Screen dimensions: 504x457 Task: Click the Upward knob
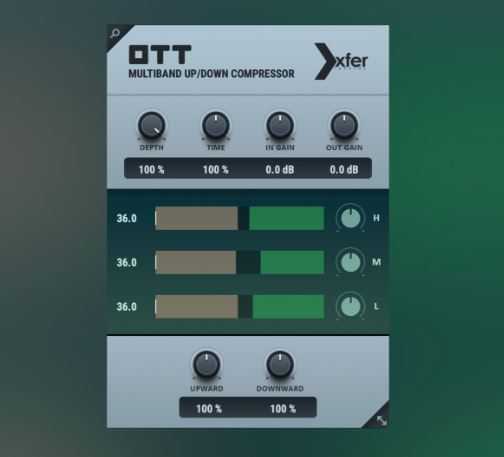point(207,364)
